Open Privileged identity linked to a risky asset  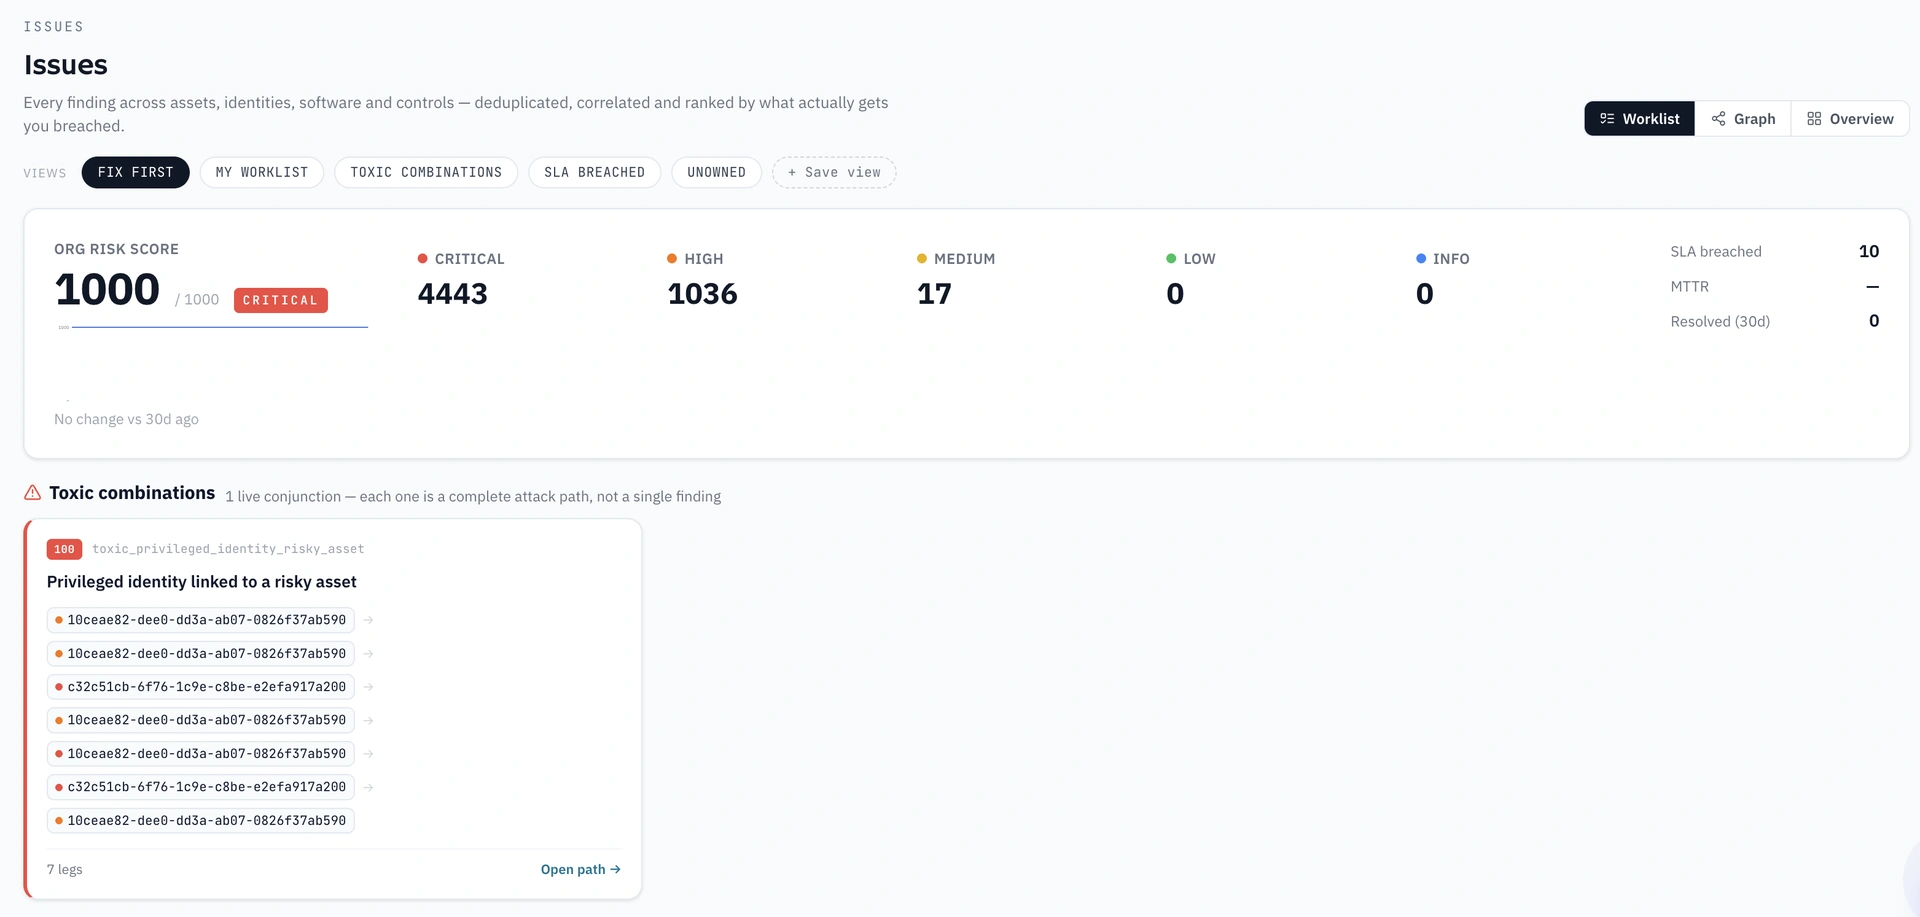pos(201,582)
